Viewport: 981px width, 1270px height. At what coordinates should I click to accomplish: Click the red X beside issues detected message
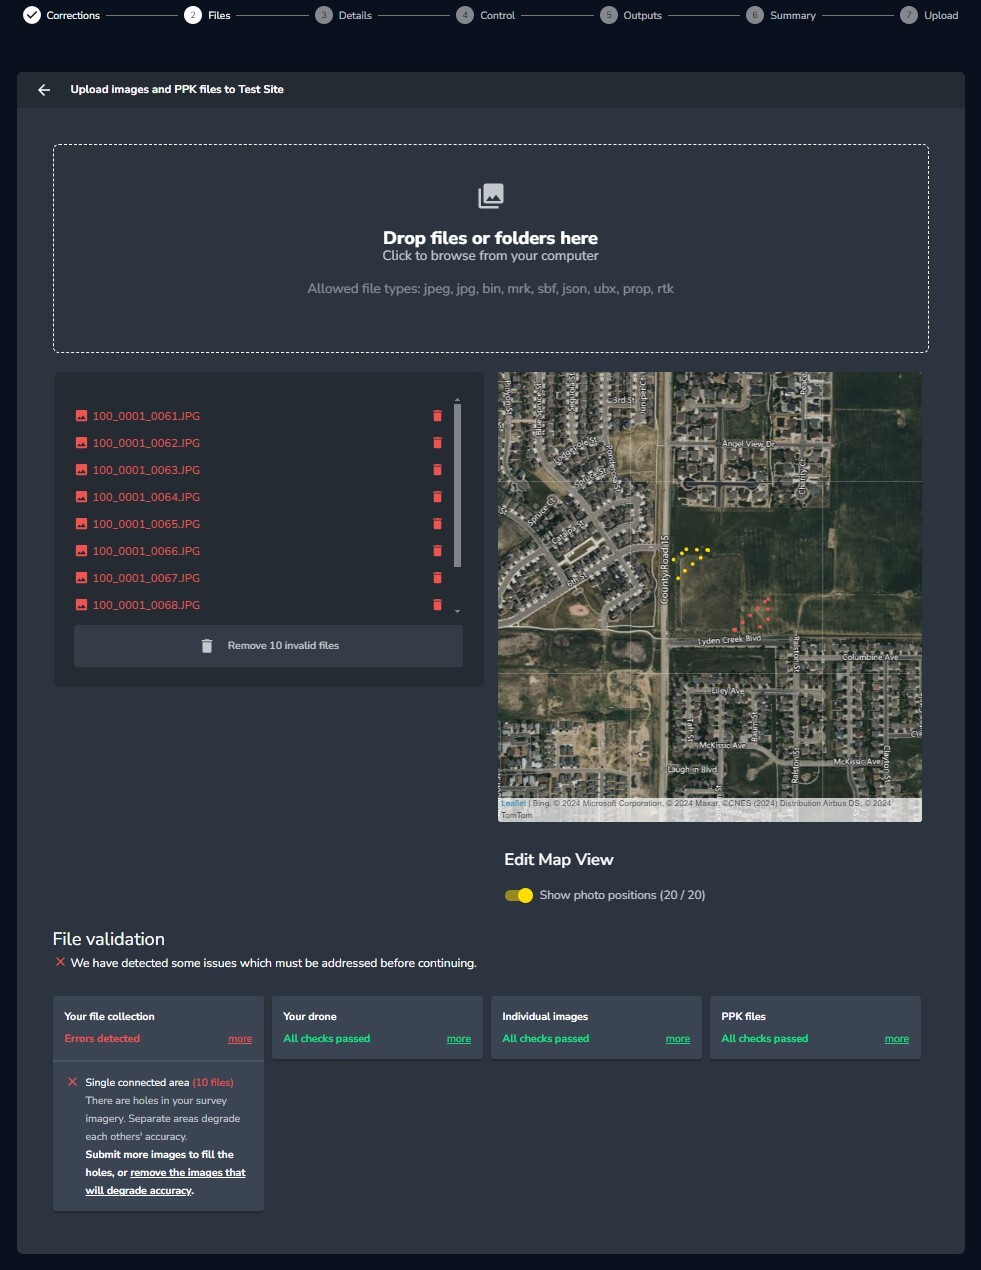coord(59,962)
